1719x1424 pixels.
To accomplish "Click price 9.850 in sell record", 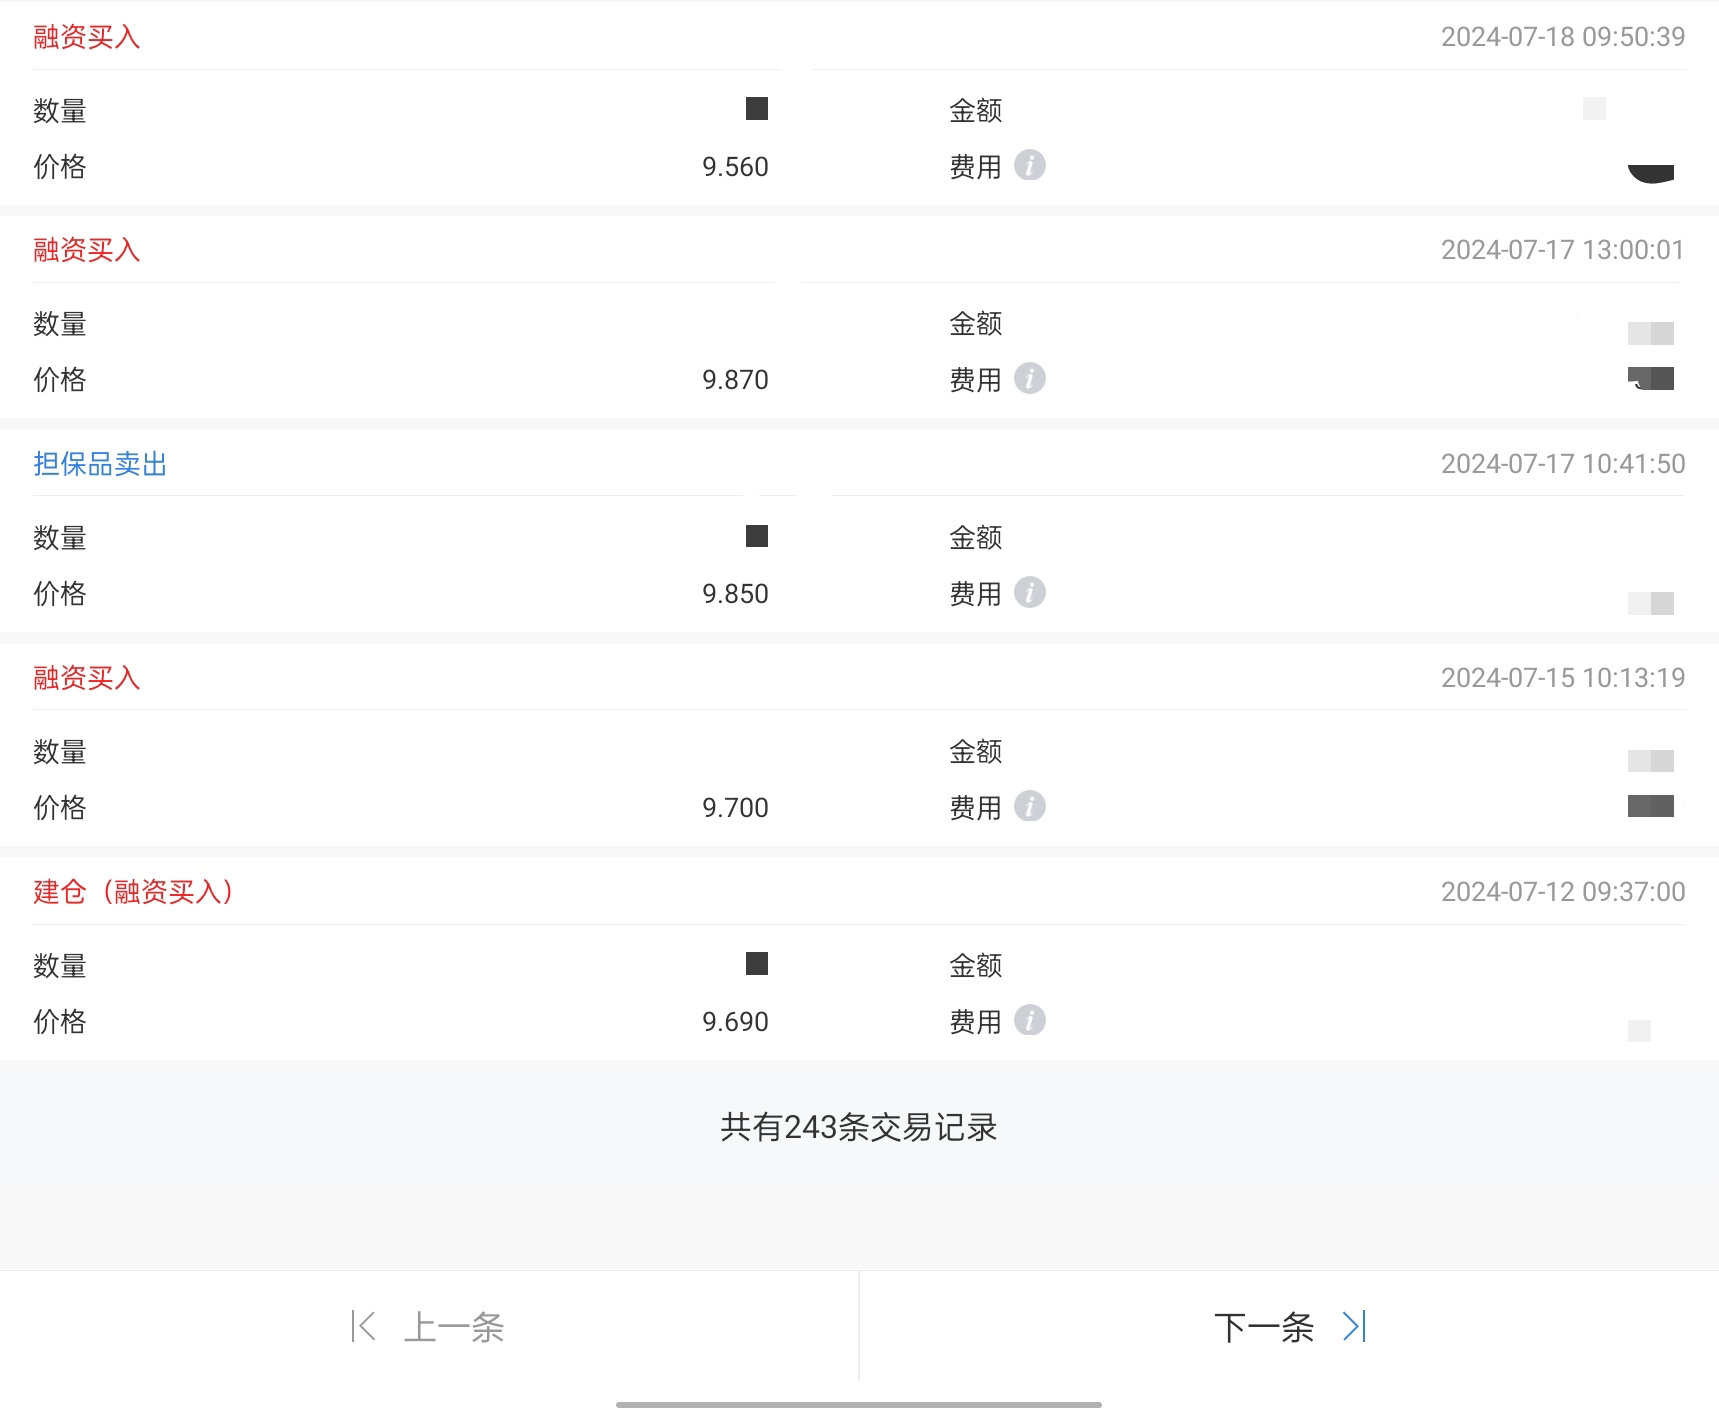I will 735,594.
